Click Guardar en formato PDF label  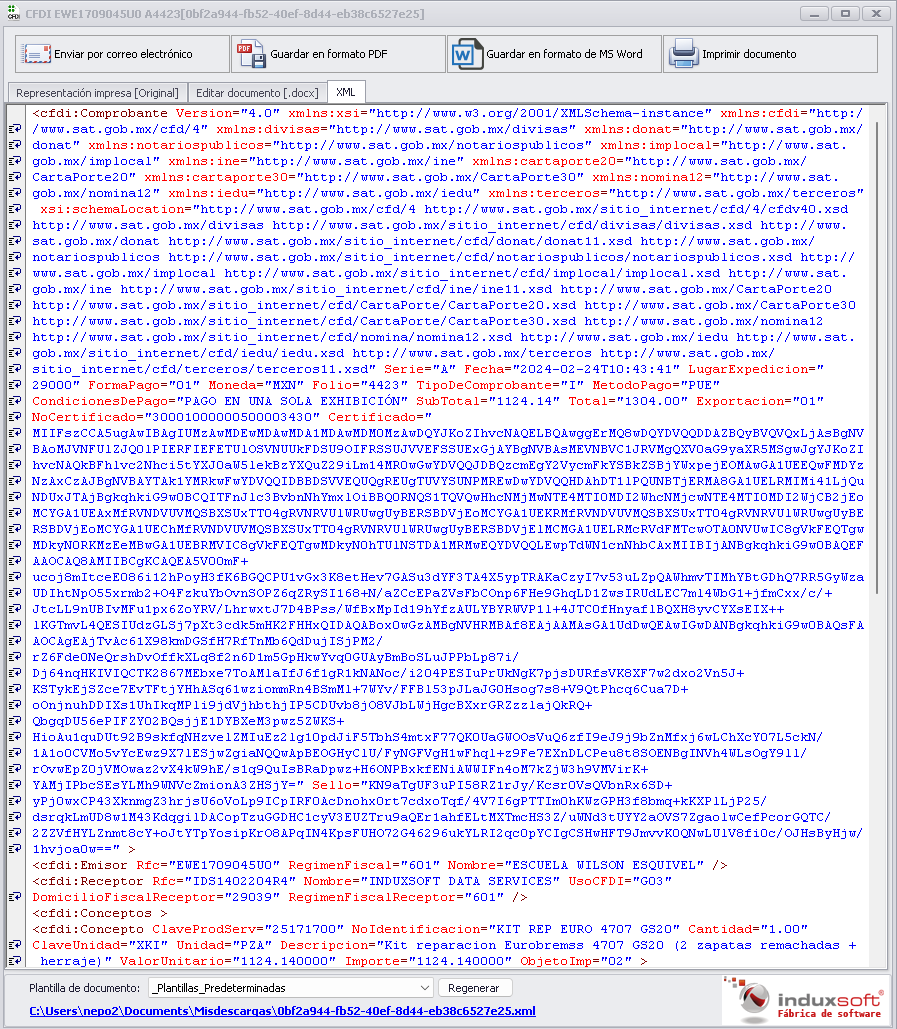329,54
